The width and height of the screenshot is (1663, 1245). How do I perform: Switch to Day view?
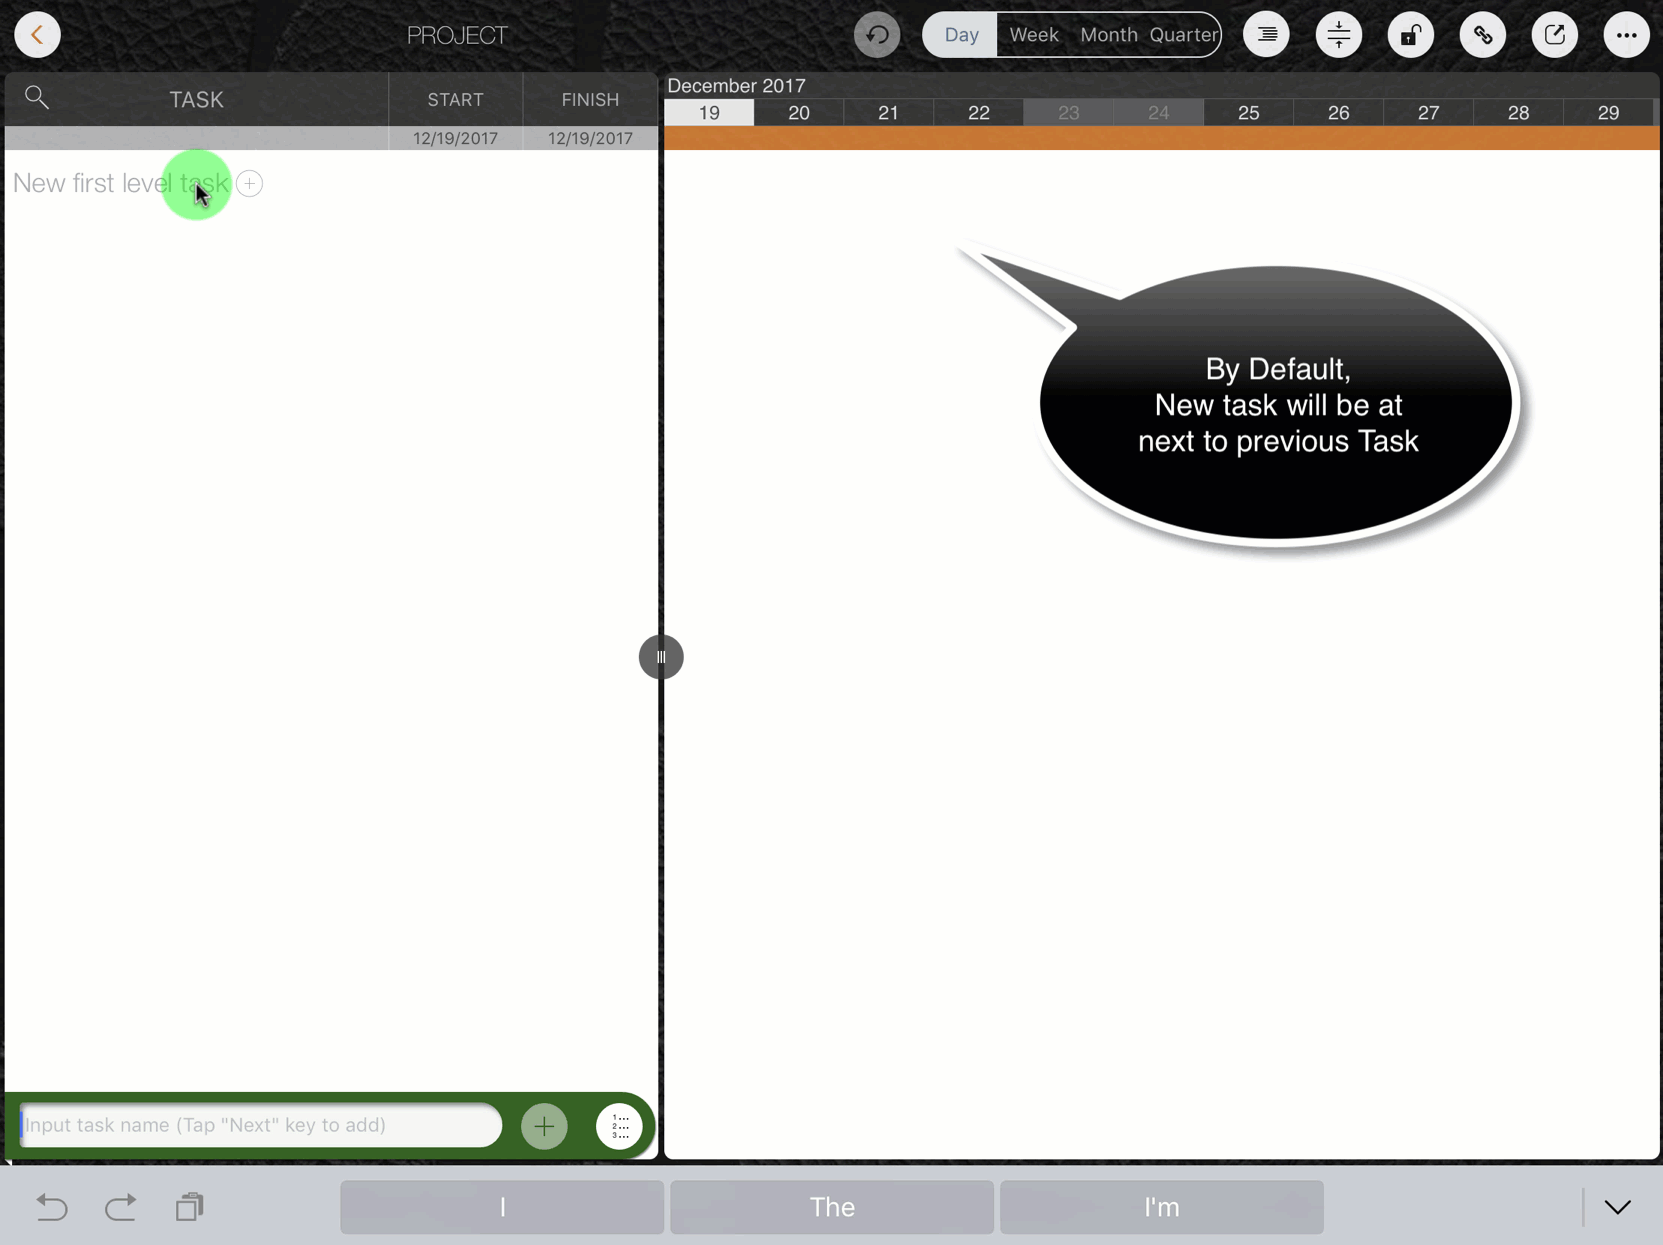961,35
